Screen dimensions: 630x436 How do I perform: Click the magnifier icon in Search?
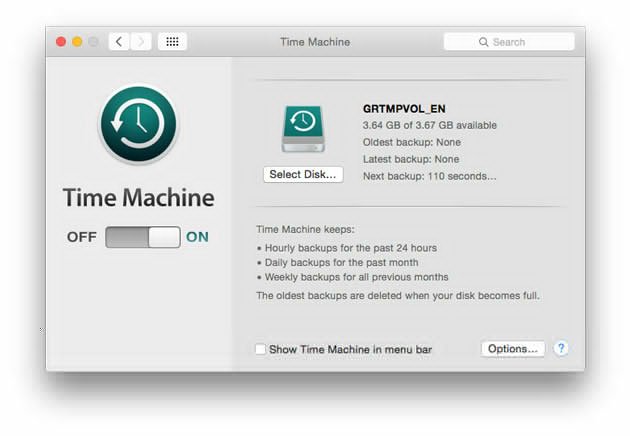coord(483,42)
